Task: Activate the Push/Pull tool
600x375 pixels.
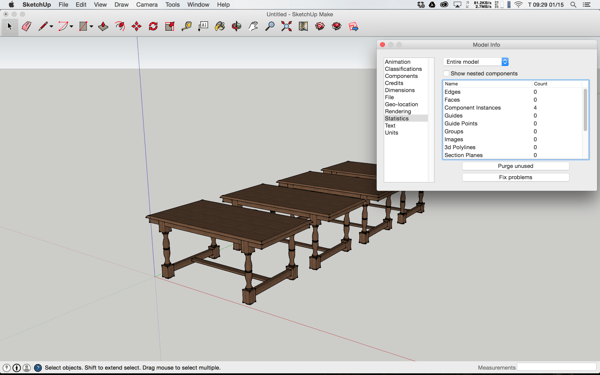Action: (103, 26)
